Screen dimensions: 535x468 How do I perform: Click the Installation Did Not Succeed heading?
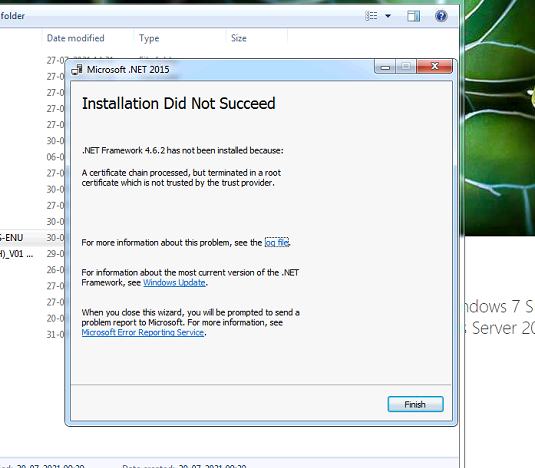pyautogui.click(x=178, y=103)
